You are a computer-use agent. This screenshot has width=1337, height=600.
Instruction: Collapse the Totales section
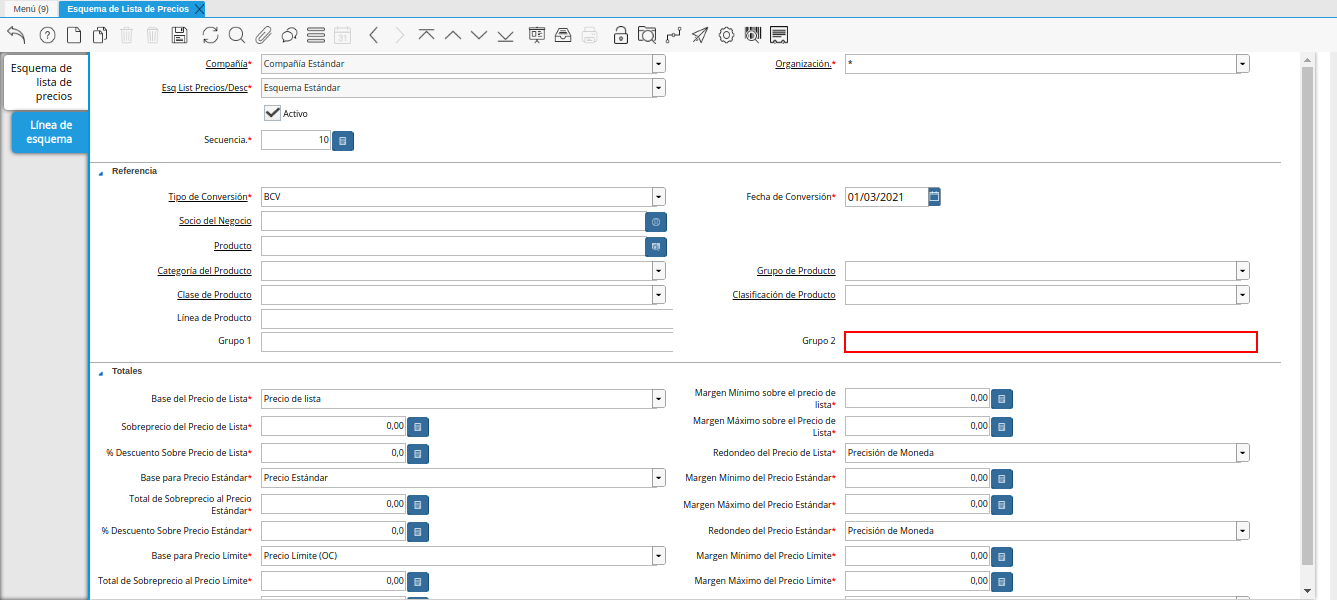pos(100,372)
